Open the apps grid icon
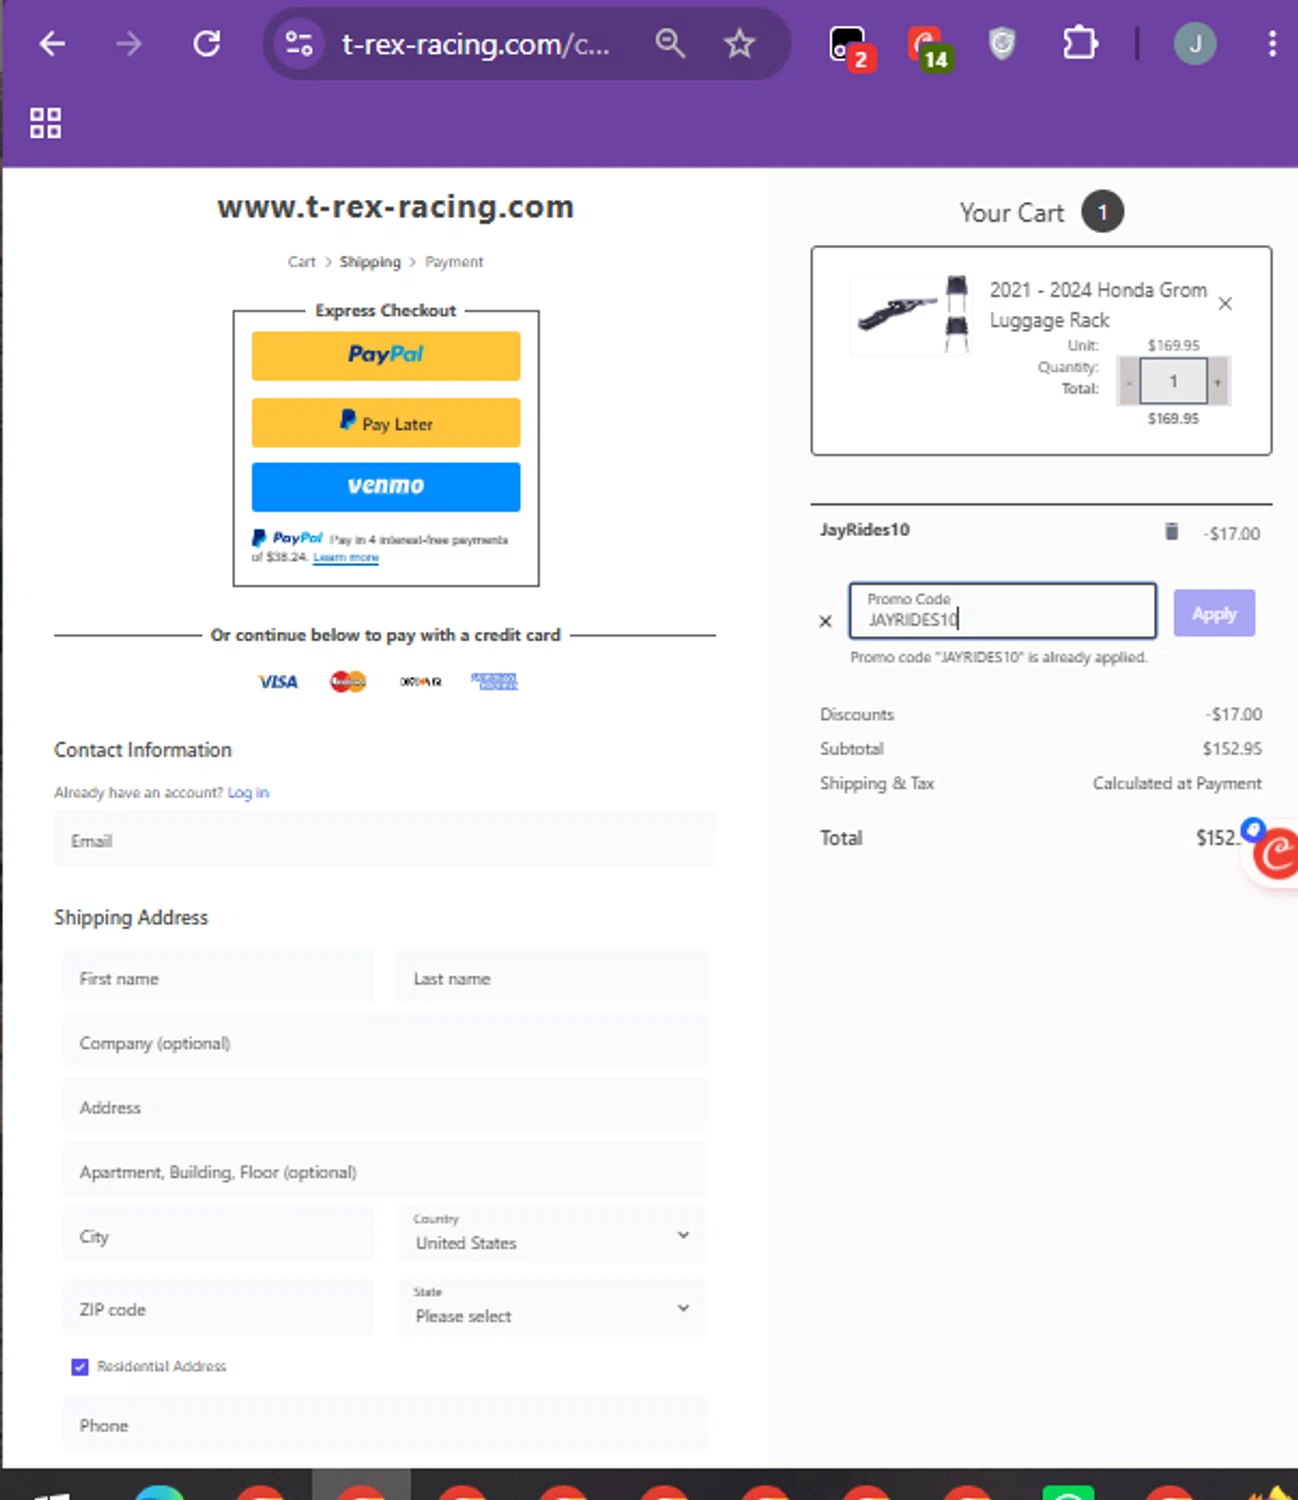 coord(45,123)
